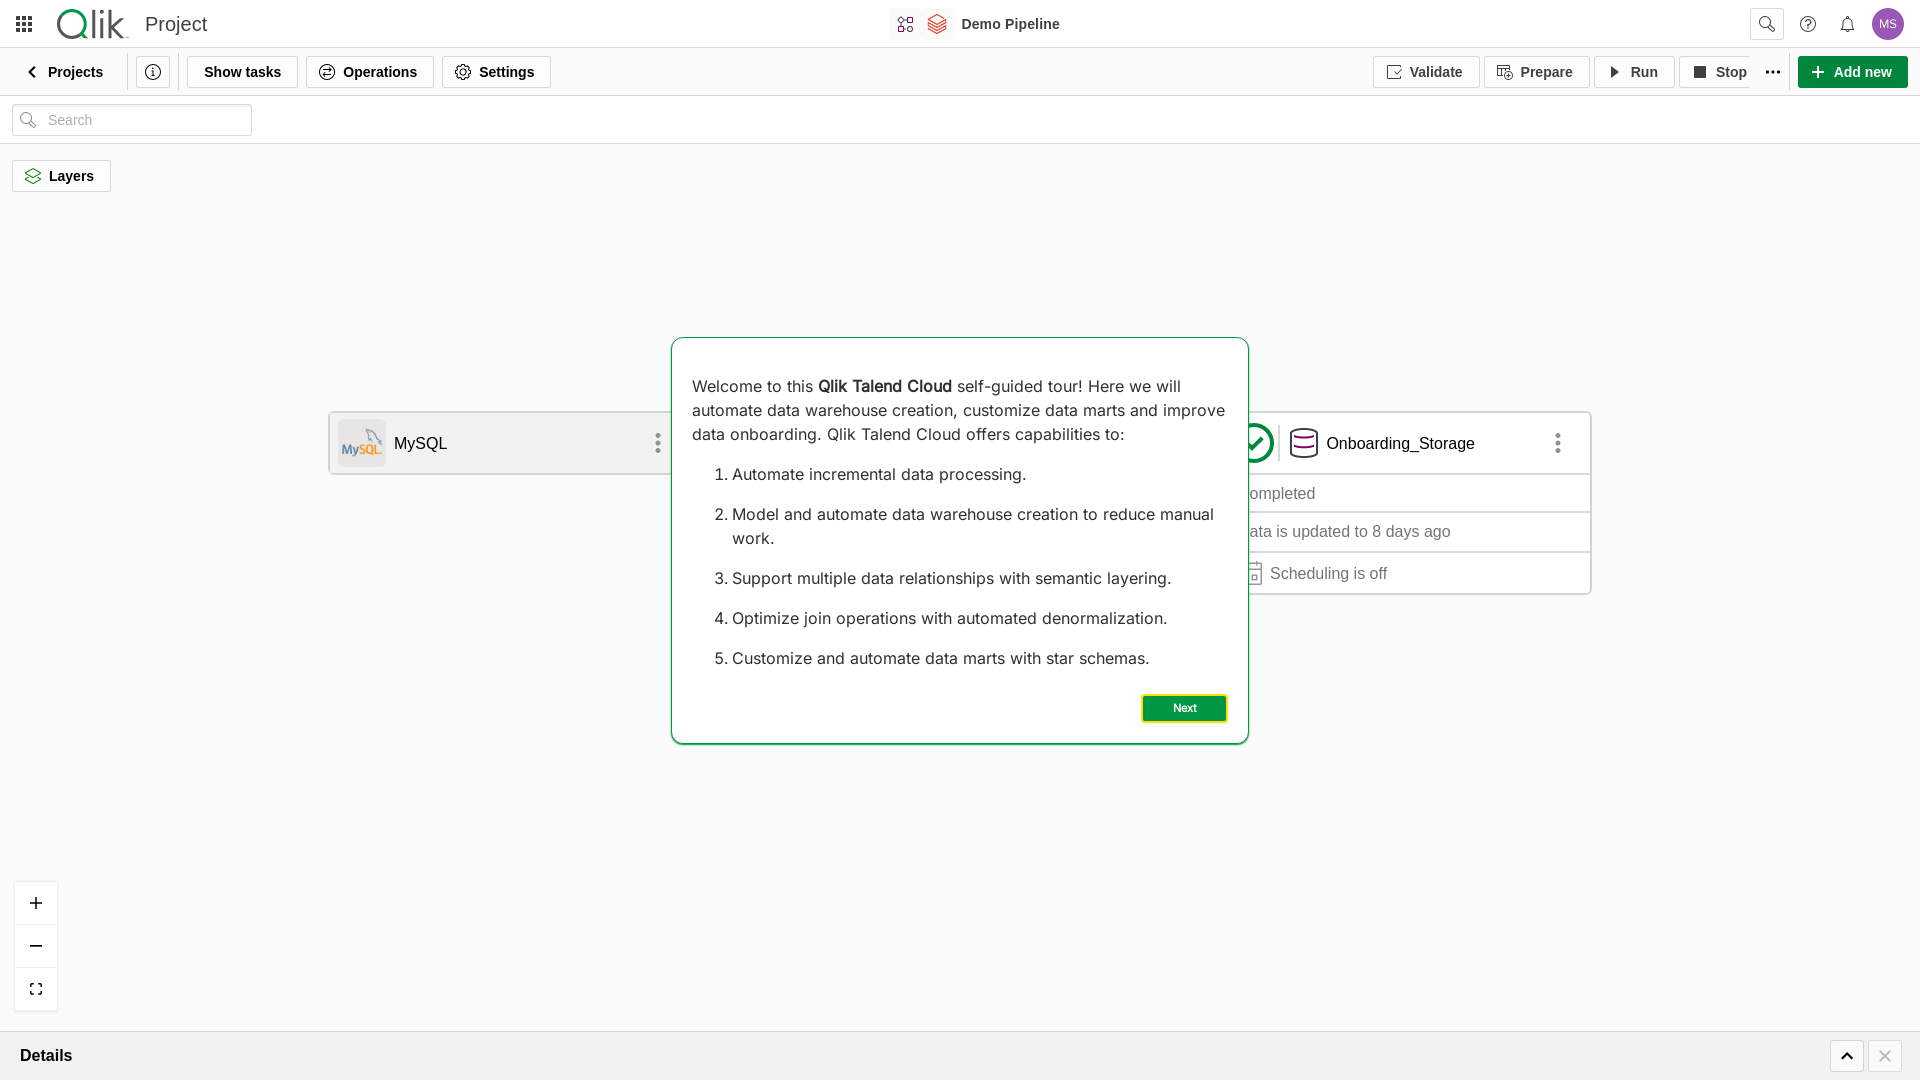Open the MS user avatar menu
The image size is (1920, 1080).
pyautogui.click(x=1887, y=24)
